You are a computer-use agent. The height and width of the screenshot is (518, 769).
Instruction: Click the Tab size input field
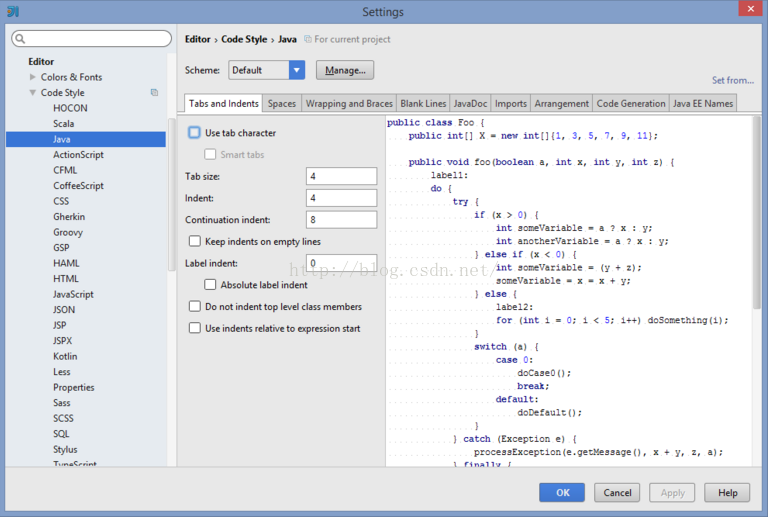click(x=341, y=176)
